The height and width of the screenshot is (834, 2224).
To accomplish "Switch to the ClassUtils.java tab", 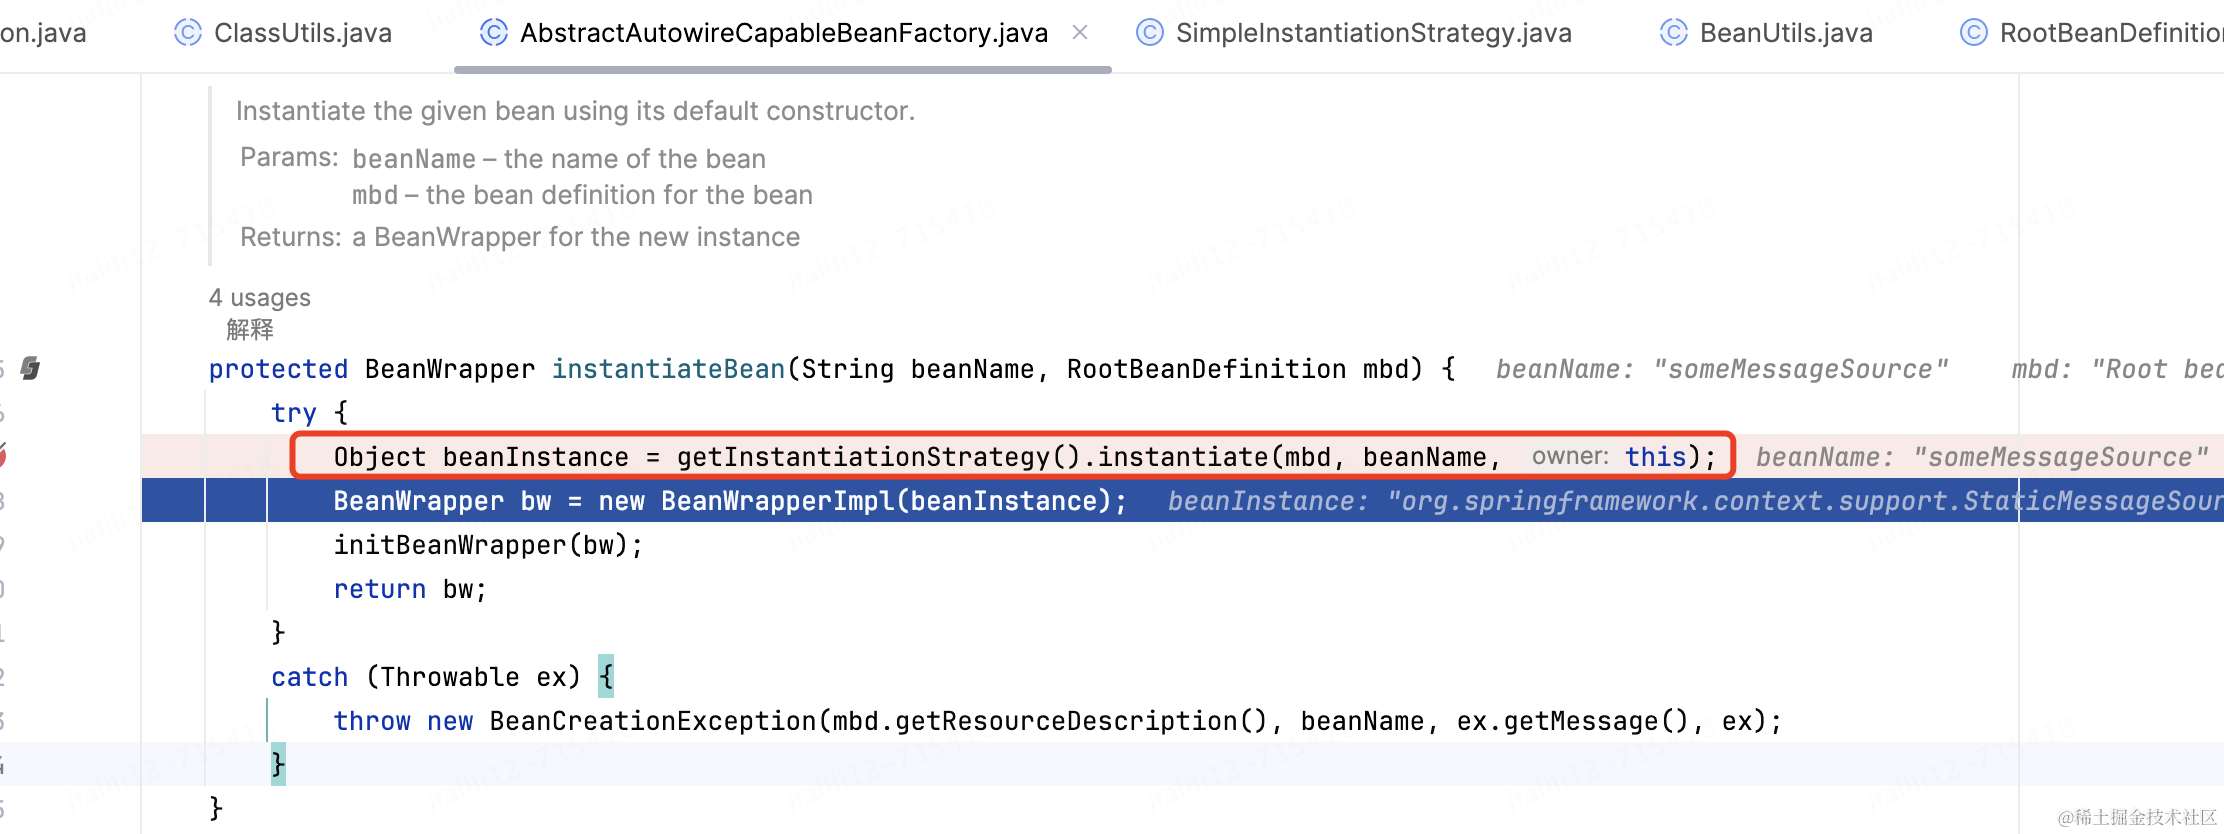I will point(302,33).
